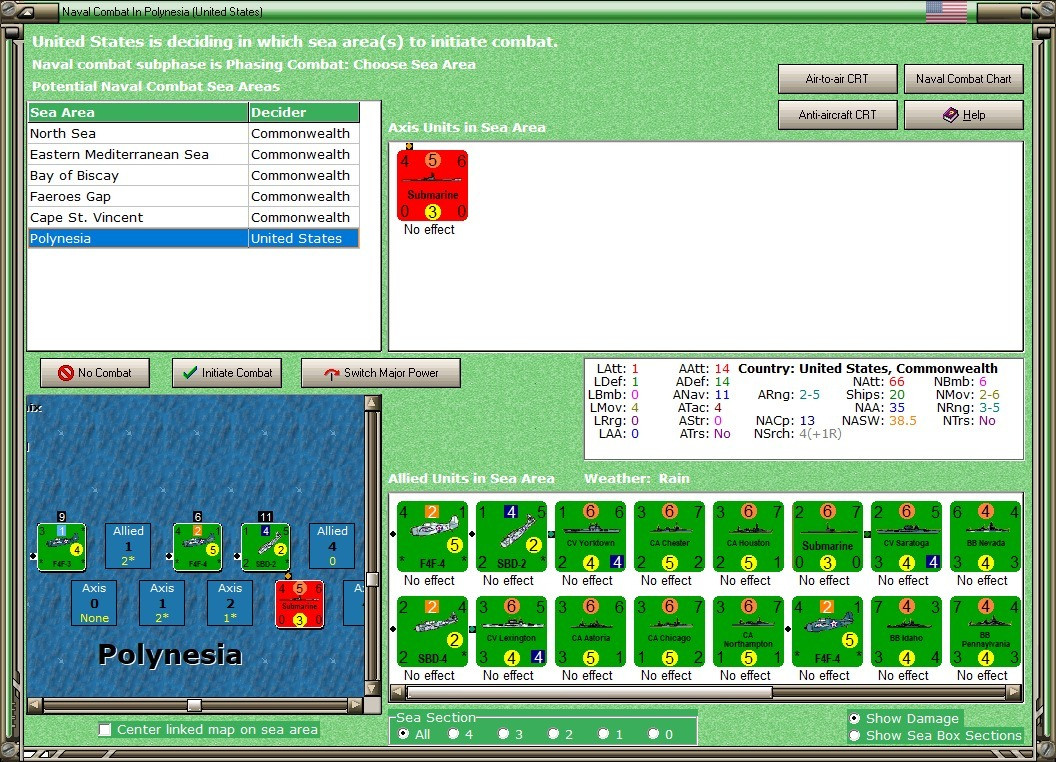The height and width of the screenshot is (762, 1056).
Task: Select sea section 2 radio button
Action: pos(553,734)
